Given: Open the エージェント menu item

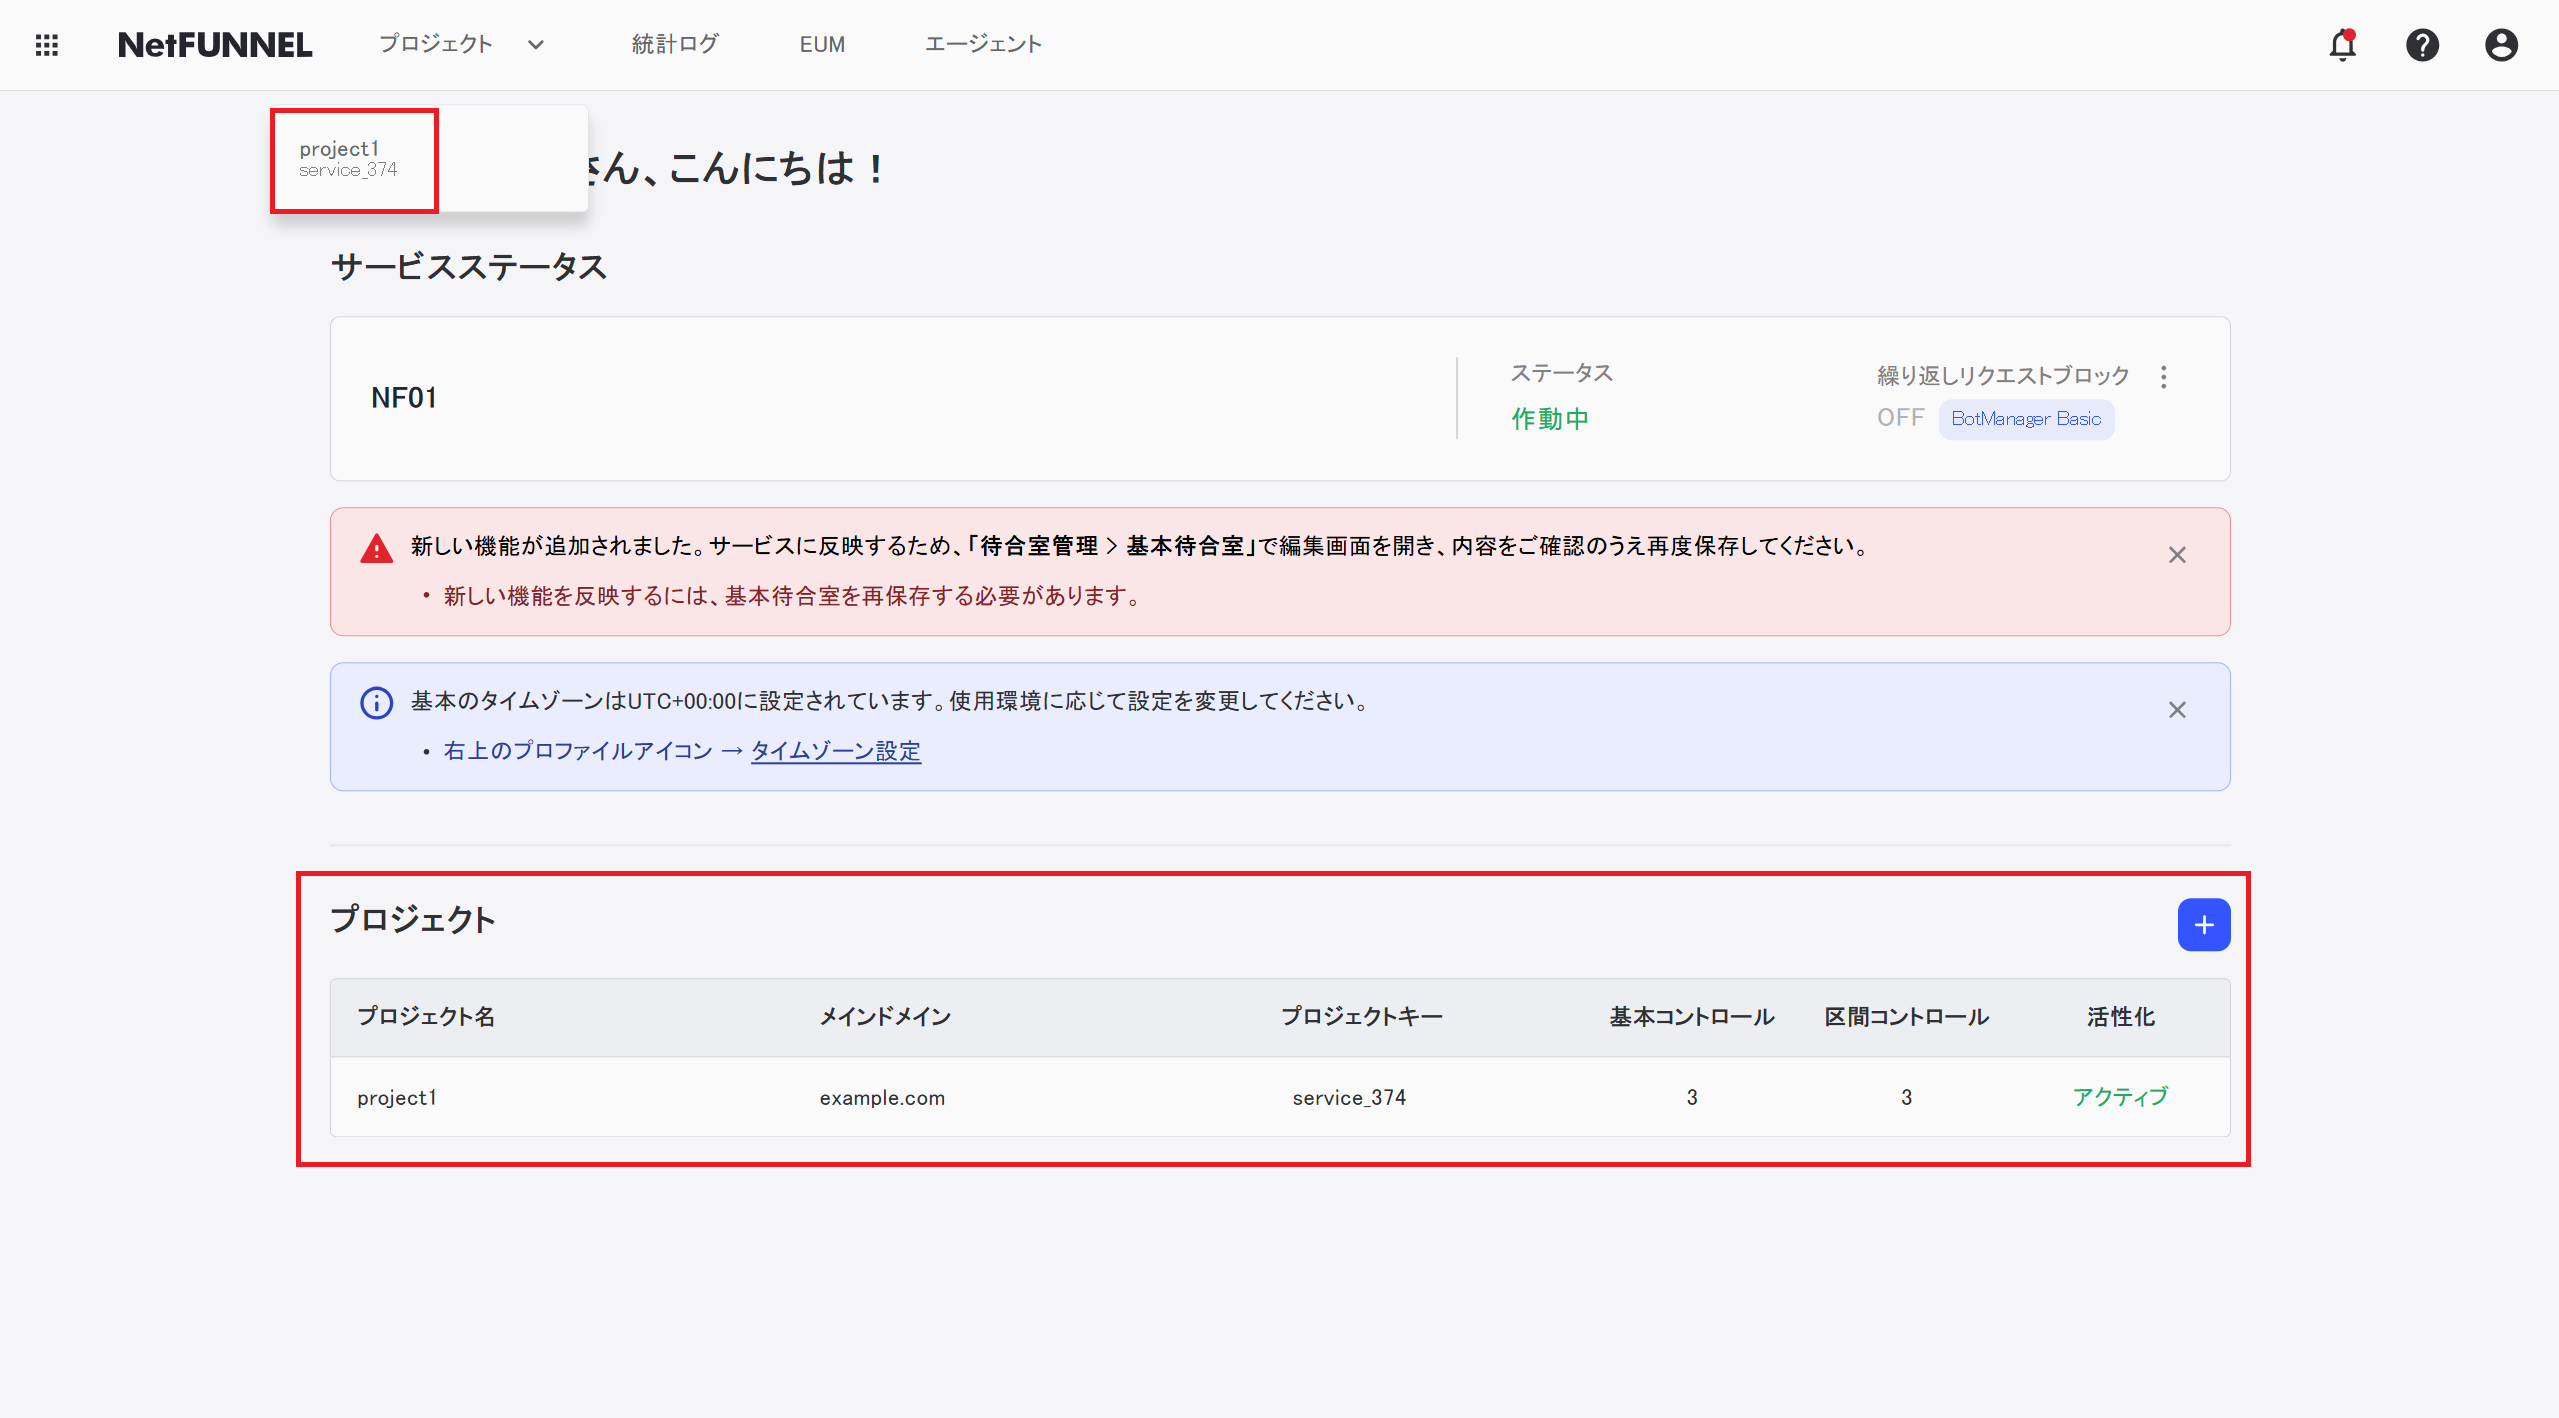Looking at the screenshot, I should click(x=983, y=45).
